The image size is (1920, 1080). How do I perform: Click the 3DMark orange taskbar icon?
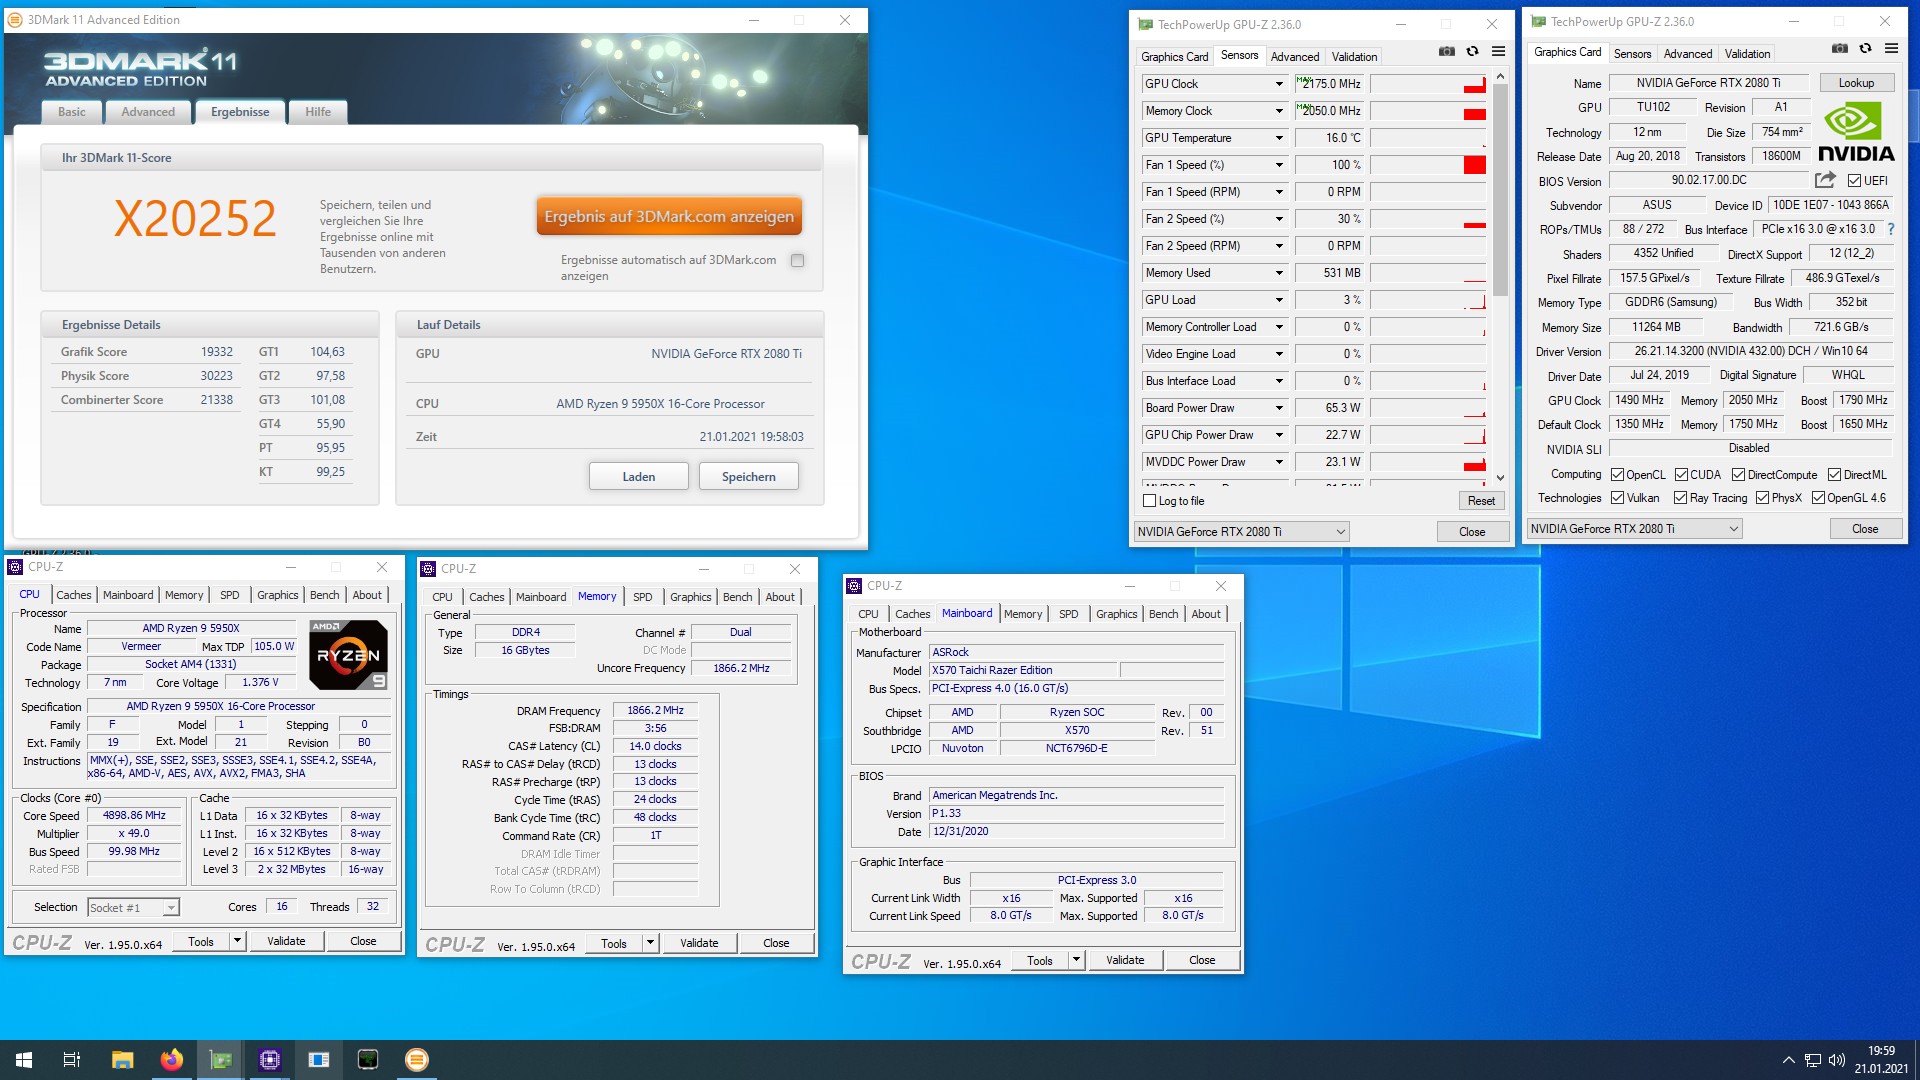[x=417, y=1060]
